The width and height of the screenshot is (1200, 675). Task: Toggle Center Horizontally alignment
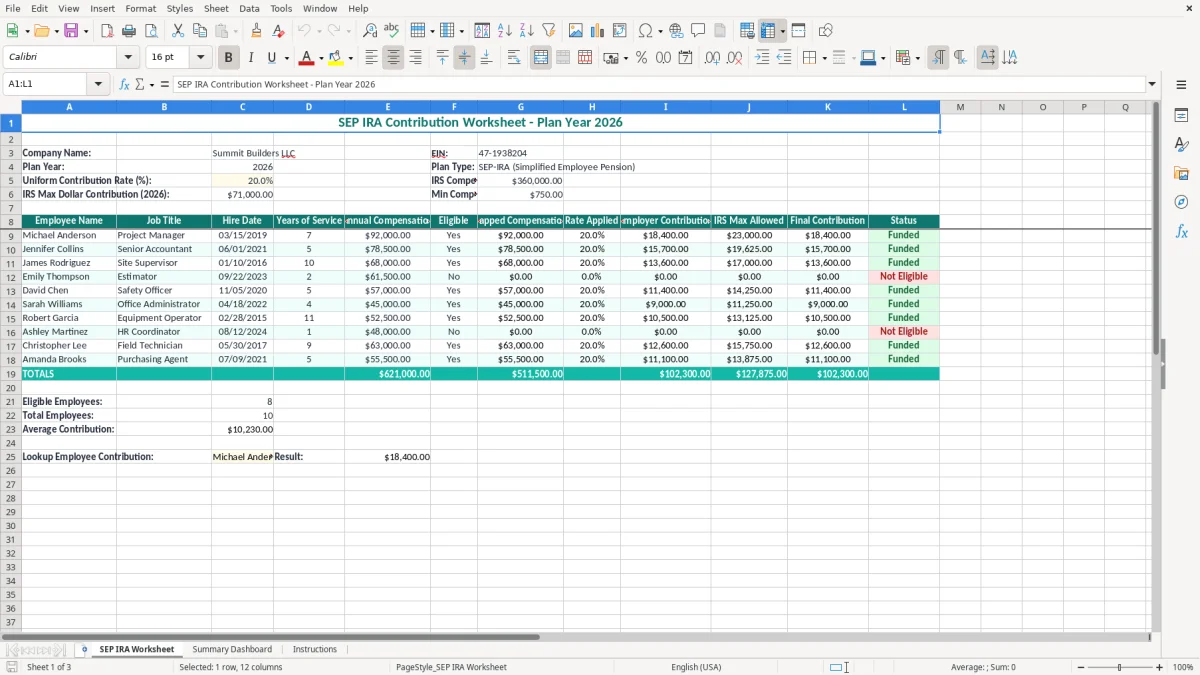click(393, 58)
